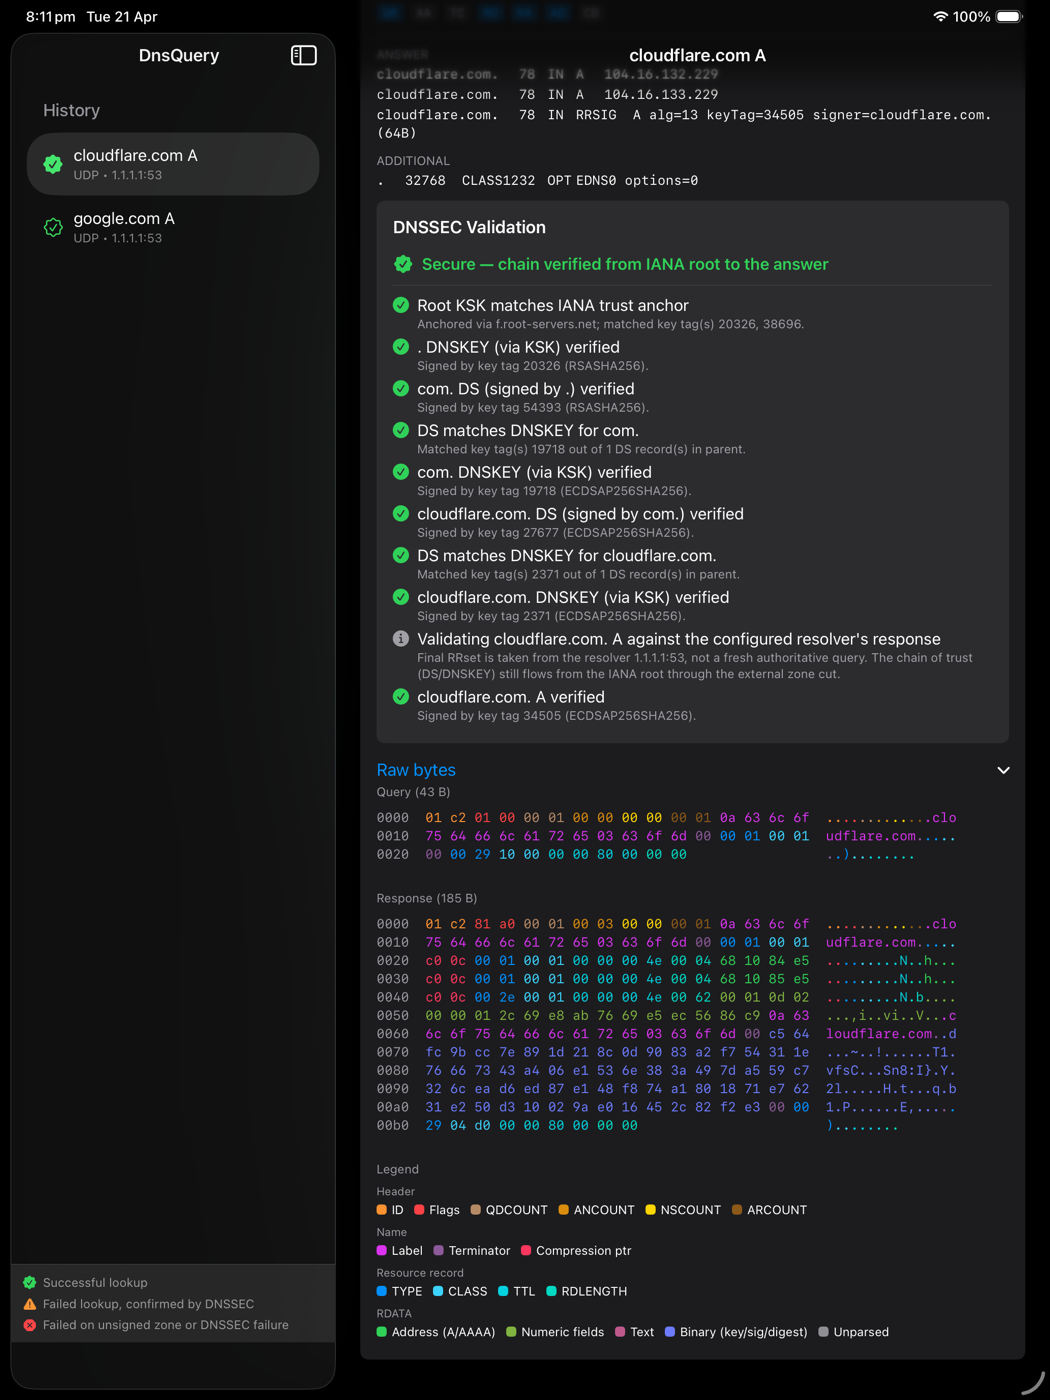Viewport: 1050px width, 1400px height.
Task: Click response hex row at offset 00b0
Action: [x=637, y=1126]
